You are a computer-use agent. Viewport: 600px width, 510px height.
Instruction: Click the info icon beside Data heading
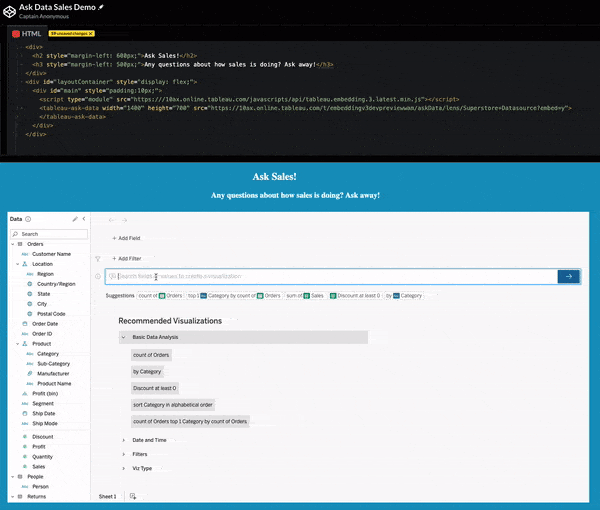tap(28, 218)
